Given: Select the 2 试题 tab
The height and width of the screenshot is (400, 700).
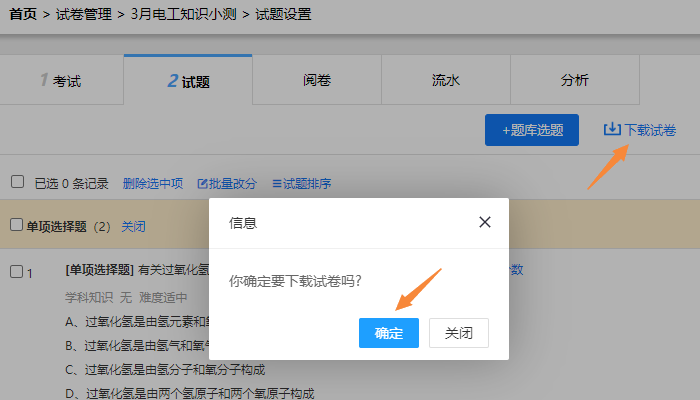Looking at the screenshot, I should pyautogui.click(x=188, y=80).
